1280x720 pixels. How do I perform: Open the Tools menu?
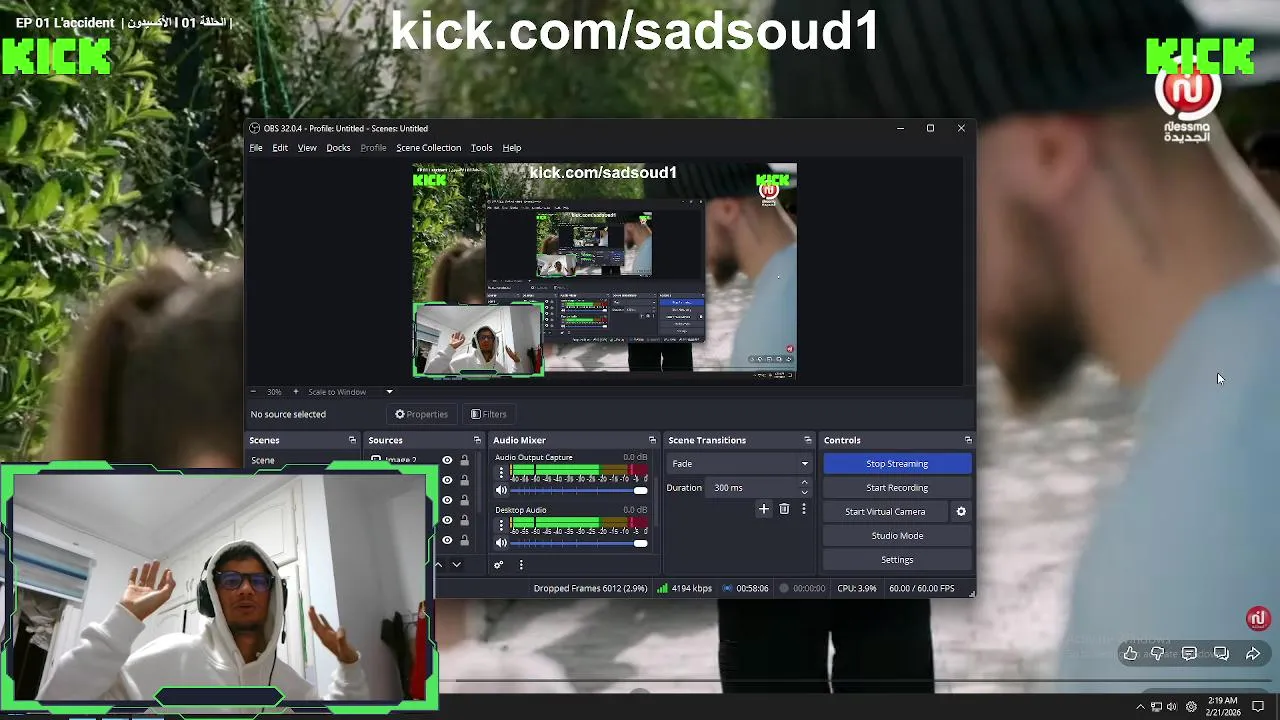click(x=481, y=148)
